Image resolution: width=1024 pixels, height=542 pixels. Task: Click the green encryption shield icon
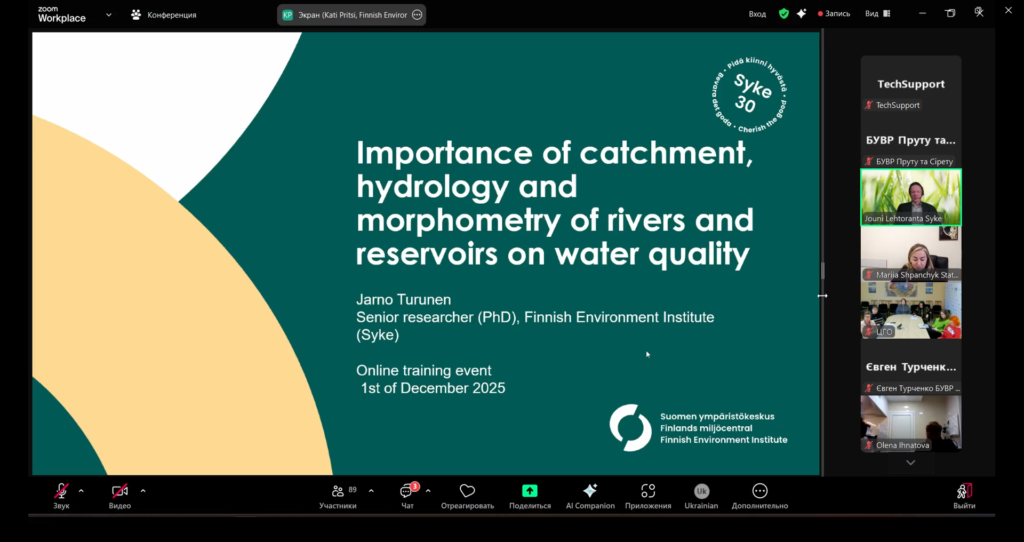pyautogui.click(x=784, y=14)
